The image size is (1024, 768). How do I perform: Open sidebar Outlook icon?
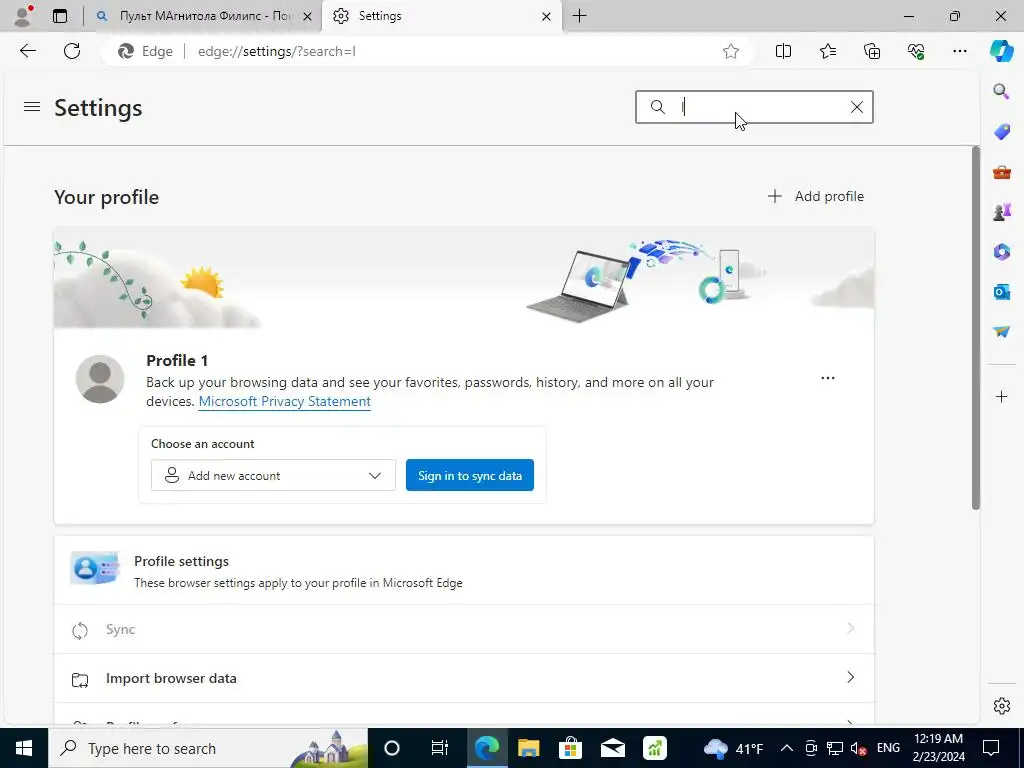1001,291
